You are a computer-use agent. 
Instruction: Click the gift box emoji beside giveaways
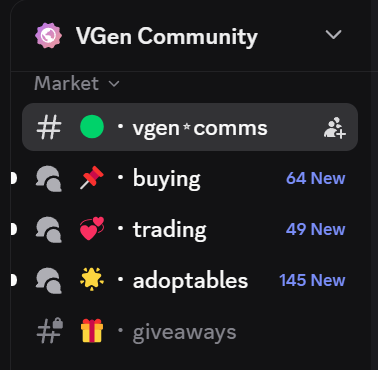(92, 330)
